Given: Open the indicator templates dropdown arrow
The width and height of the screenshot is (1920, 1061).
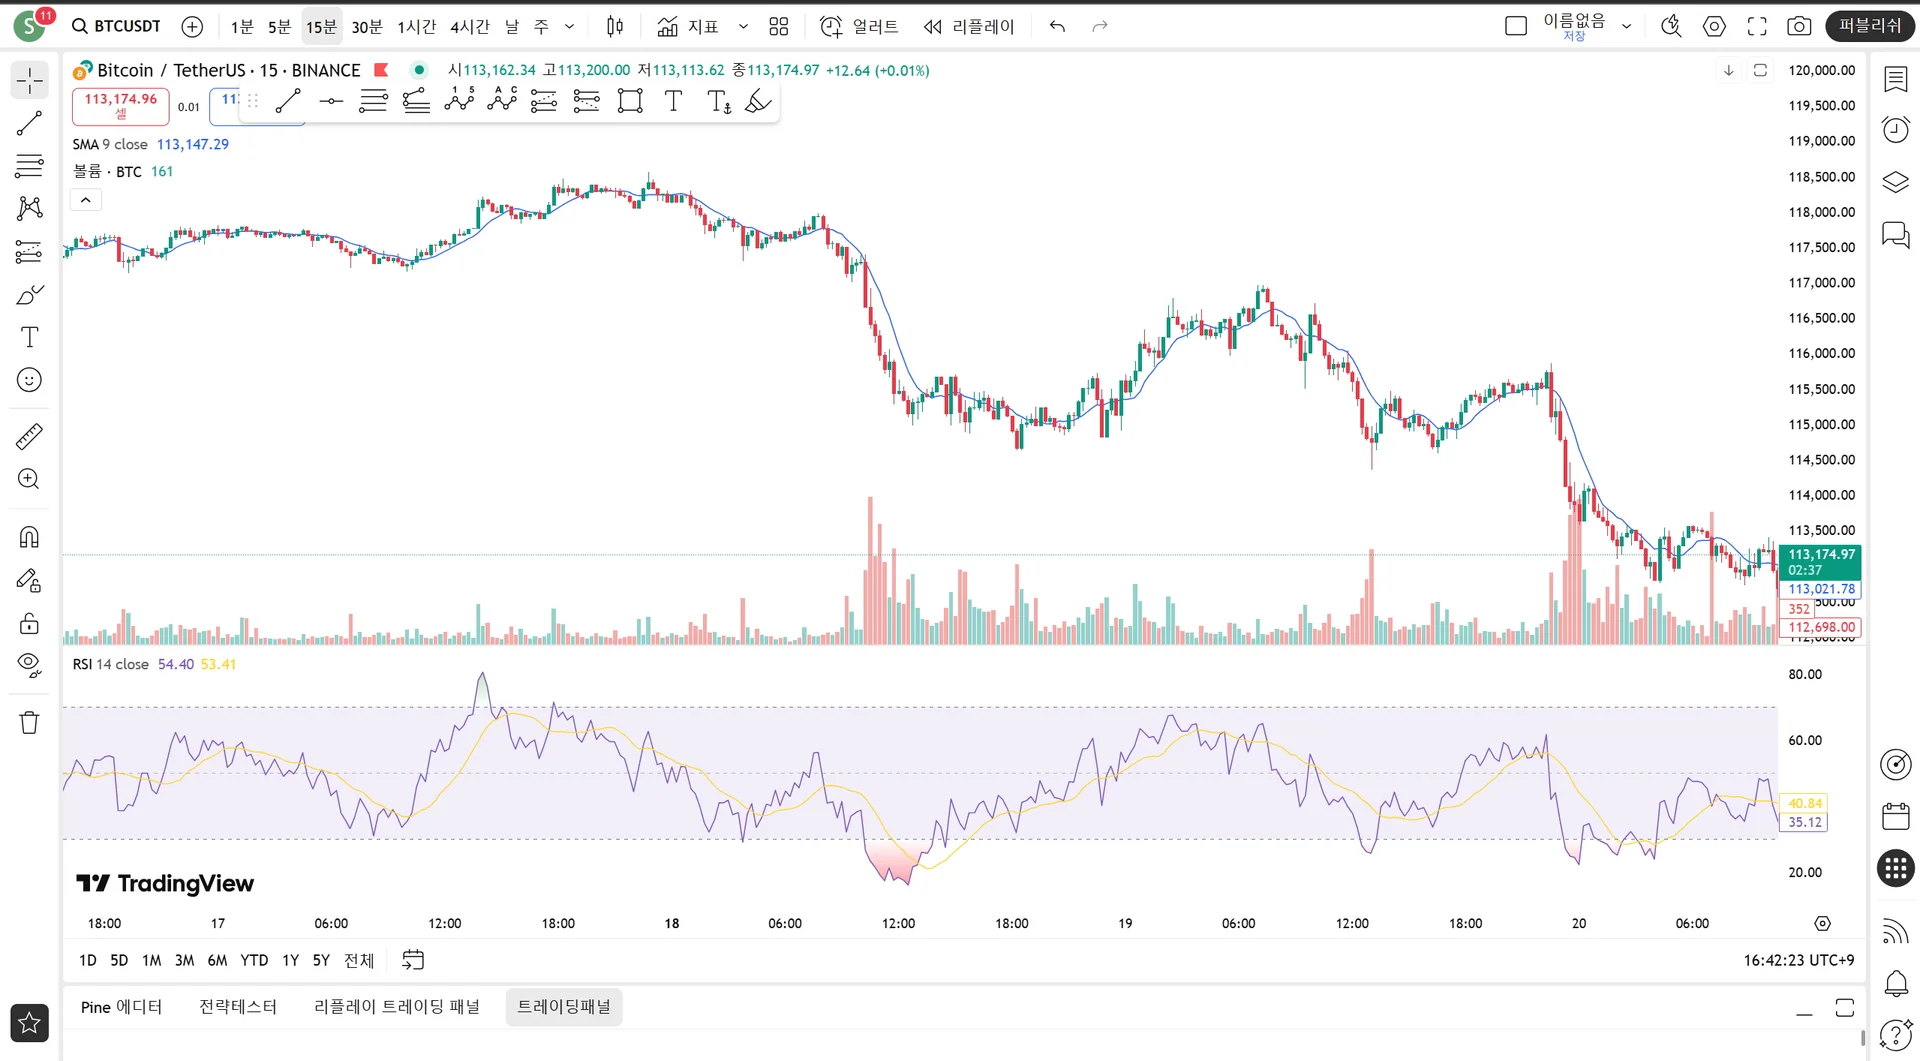Looking at the screenshot, I should tap(743, 26).
